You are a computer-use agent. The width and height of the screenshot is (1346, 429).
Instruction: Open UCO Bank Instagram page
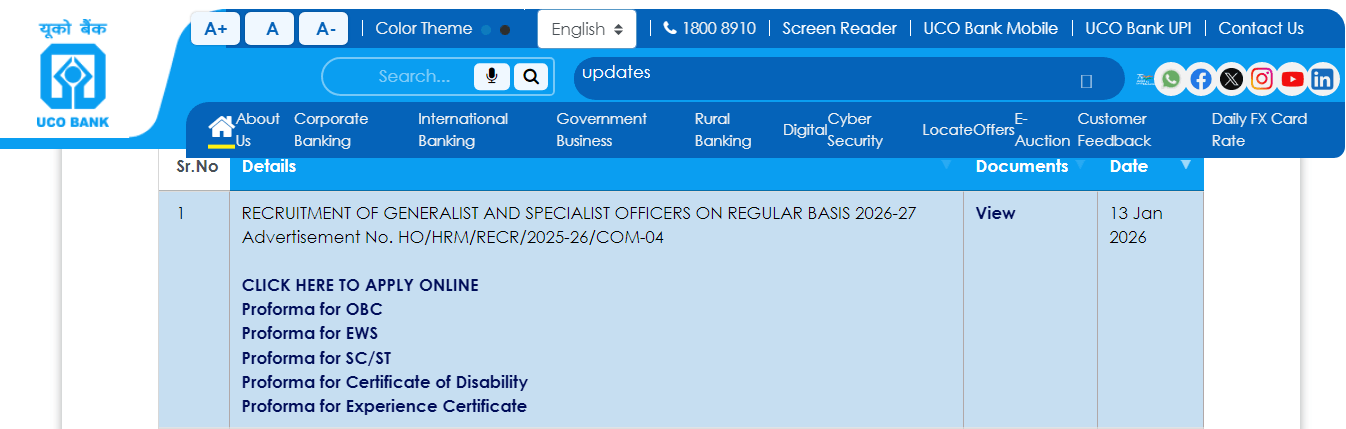click(x=1262, y=79)
